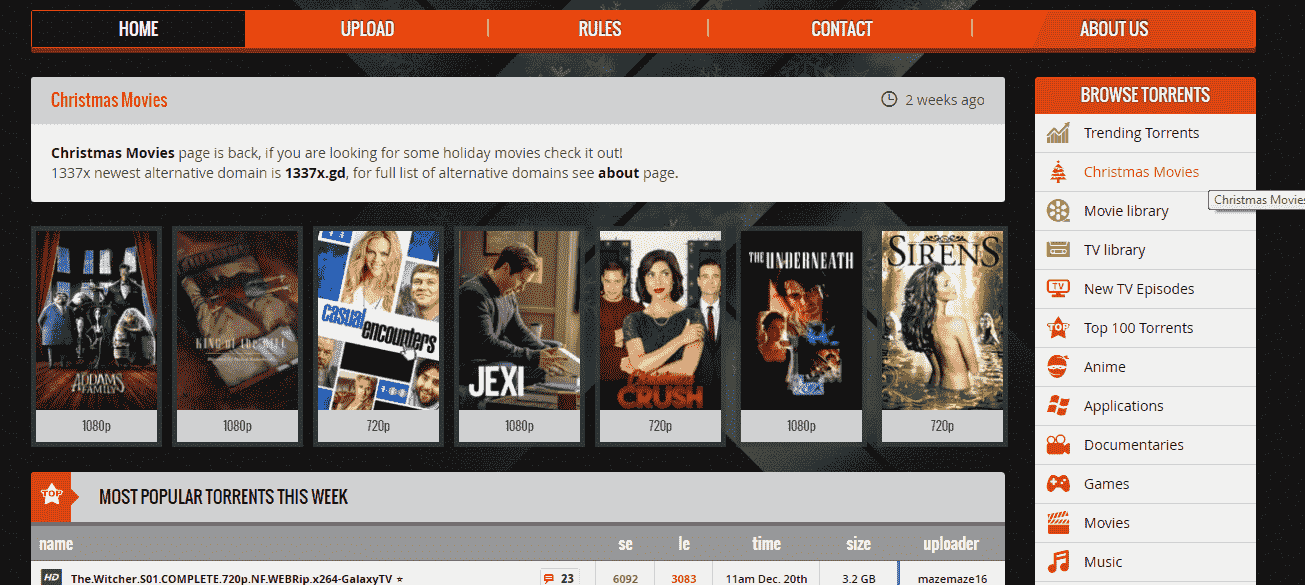The image size is (1305, 585).
Task: Open Christmas Movies in Browse Torrents
Action: pyautogui.click(x=1141, y=172)
